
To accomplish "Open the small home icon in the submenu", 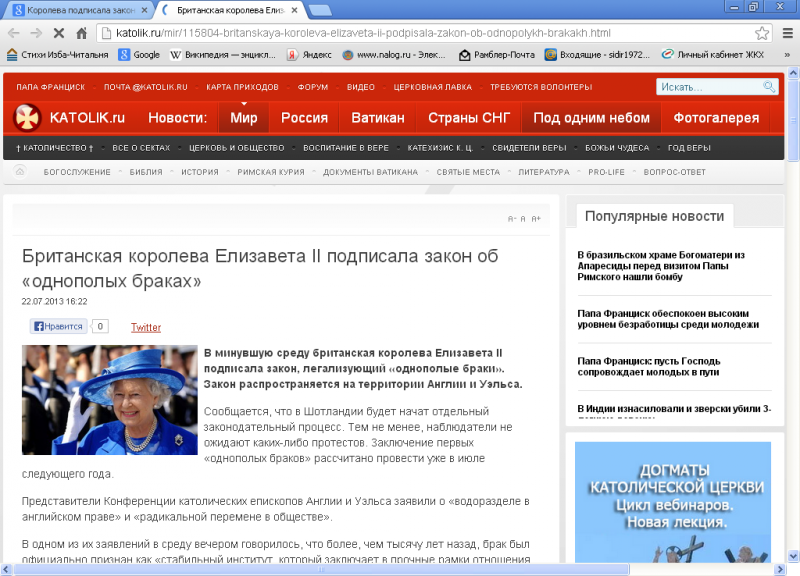I will [20, 171].
